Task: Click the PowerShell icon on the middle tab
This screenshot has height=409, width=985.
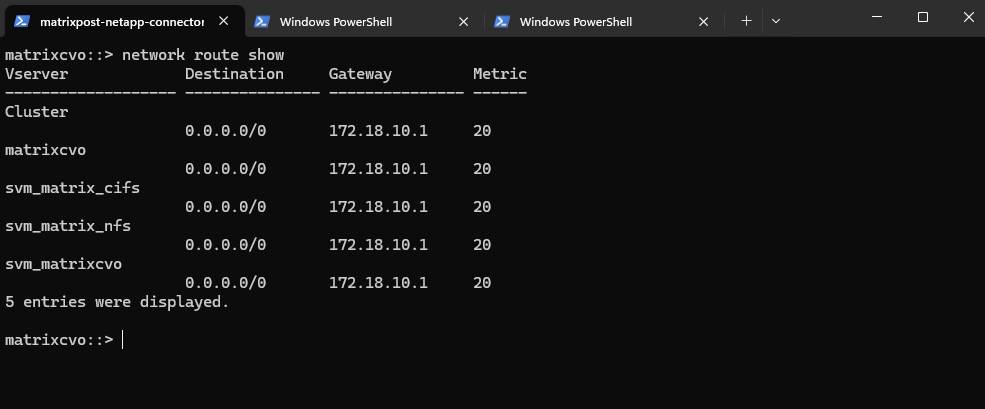Action: pyautogui.click(x=262, y=21)
